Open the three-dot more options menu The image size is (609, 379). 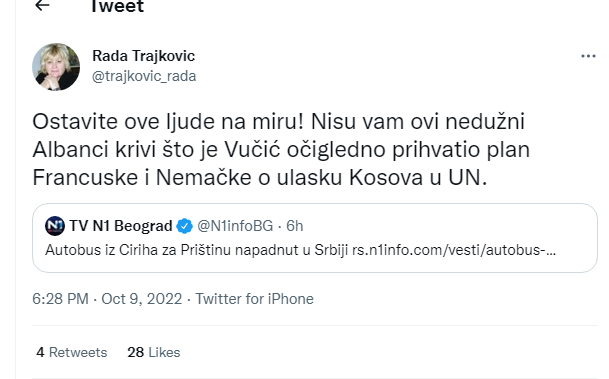[x=588, y=56]
